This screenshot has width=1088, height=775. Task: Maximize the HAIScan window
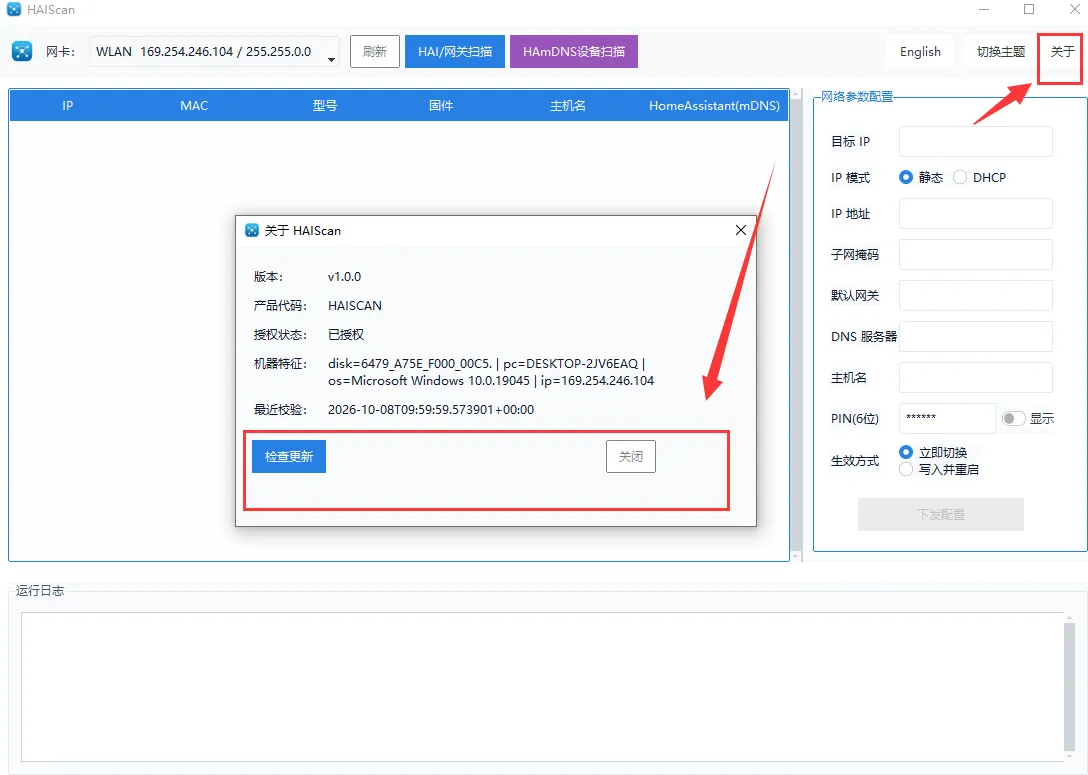[1029, 9]
